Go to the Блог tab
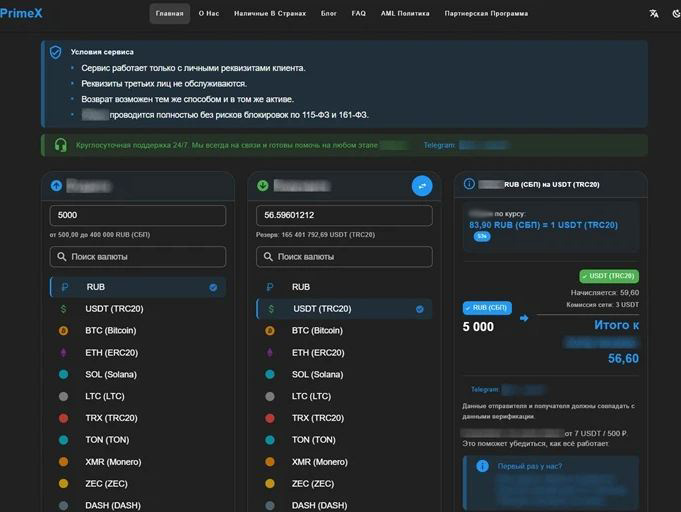The width and height of the screenshot is (681, 512). [328, 14]
